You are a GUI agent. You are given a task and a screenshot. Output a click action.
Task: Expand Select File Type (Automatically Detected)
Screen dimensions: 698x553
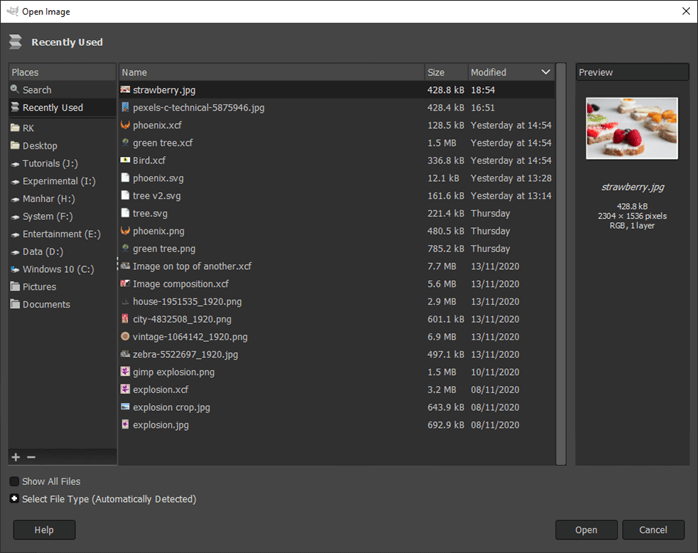[14, 499]
